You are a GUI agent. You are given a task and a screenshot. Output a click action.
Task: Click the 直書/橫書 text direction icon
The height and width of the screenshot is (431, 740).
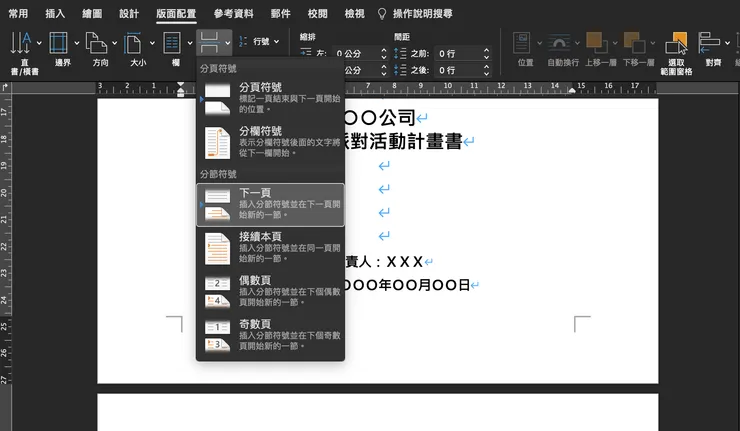point(21,43)
